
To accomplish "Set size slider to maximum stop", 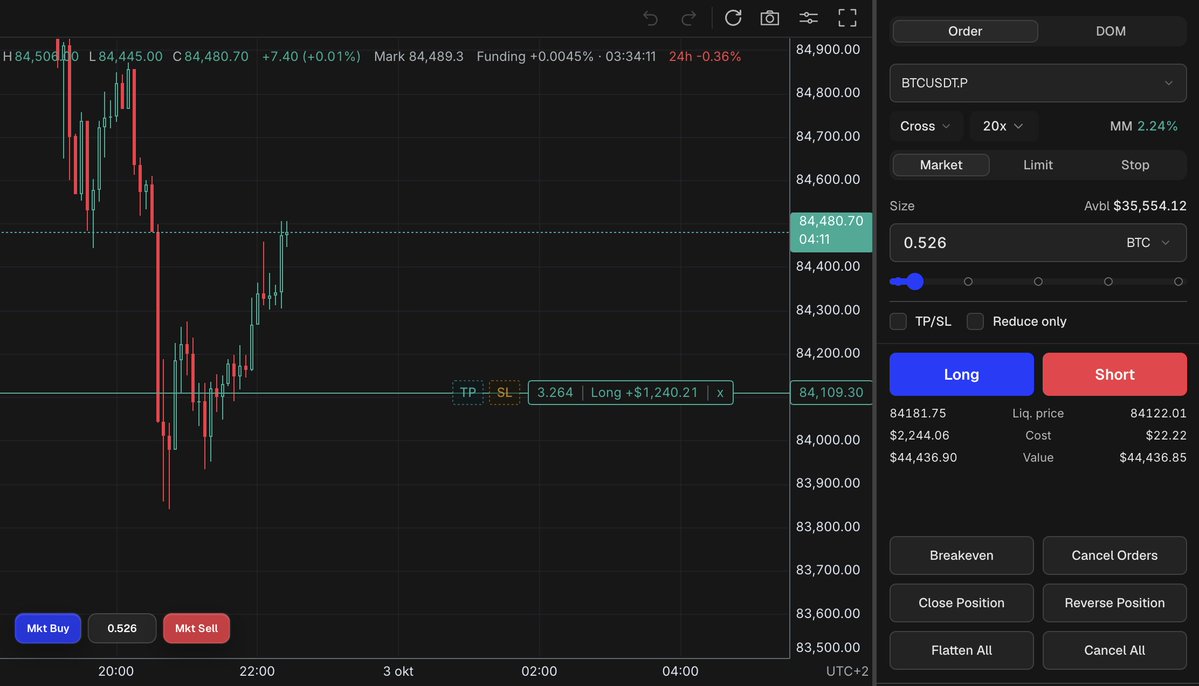I will [1178, 281].
